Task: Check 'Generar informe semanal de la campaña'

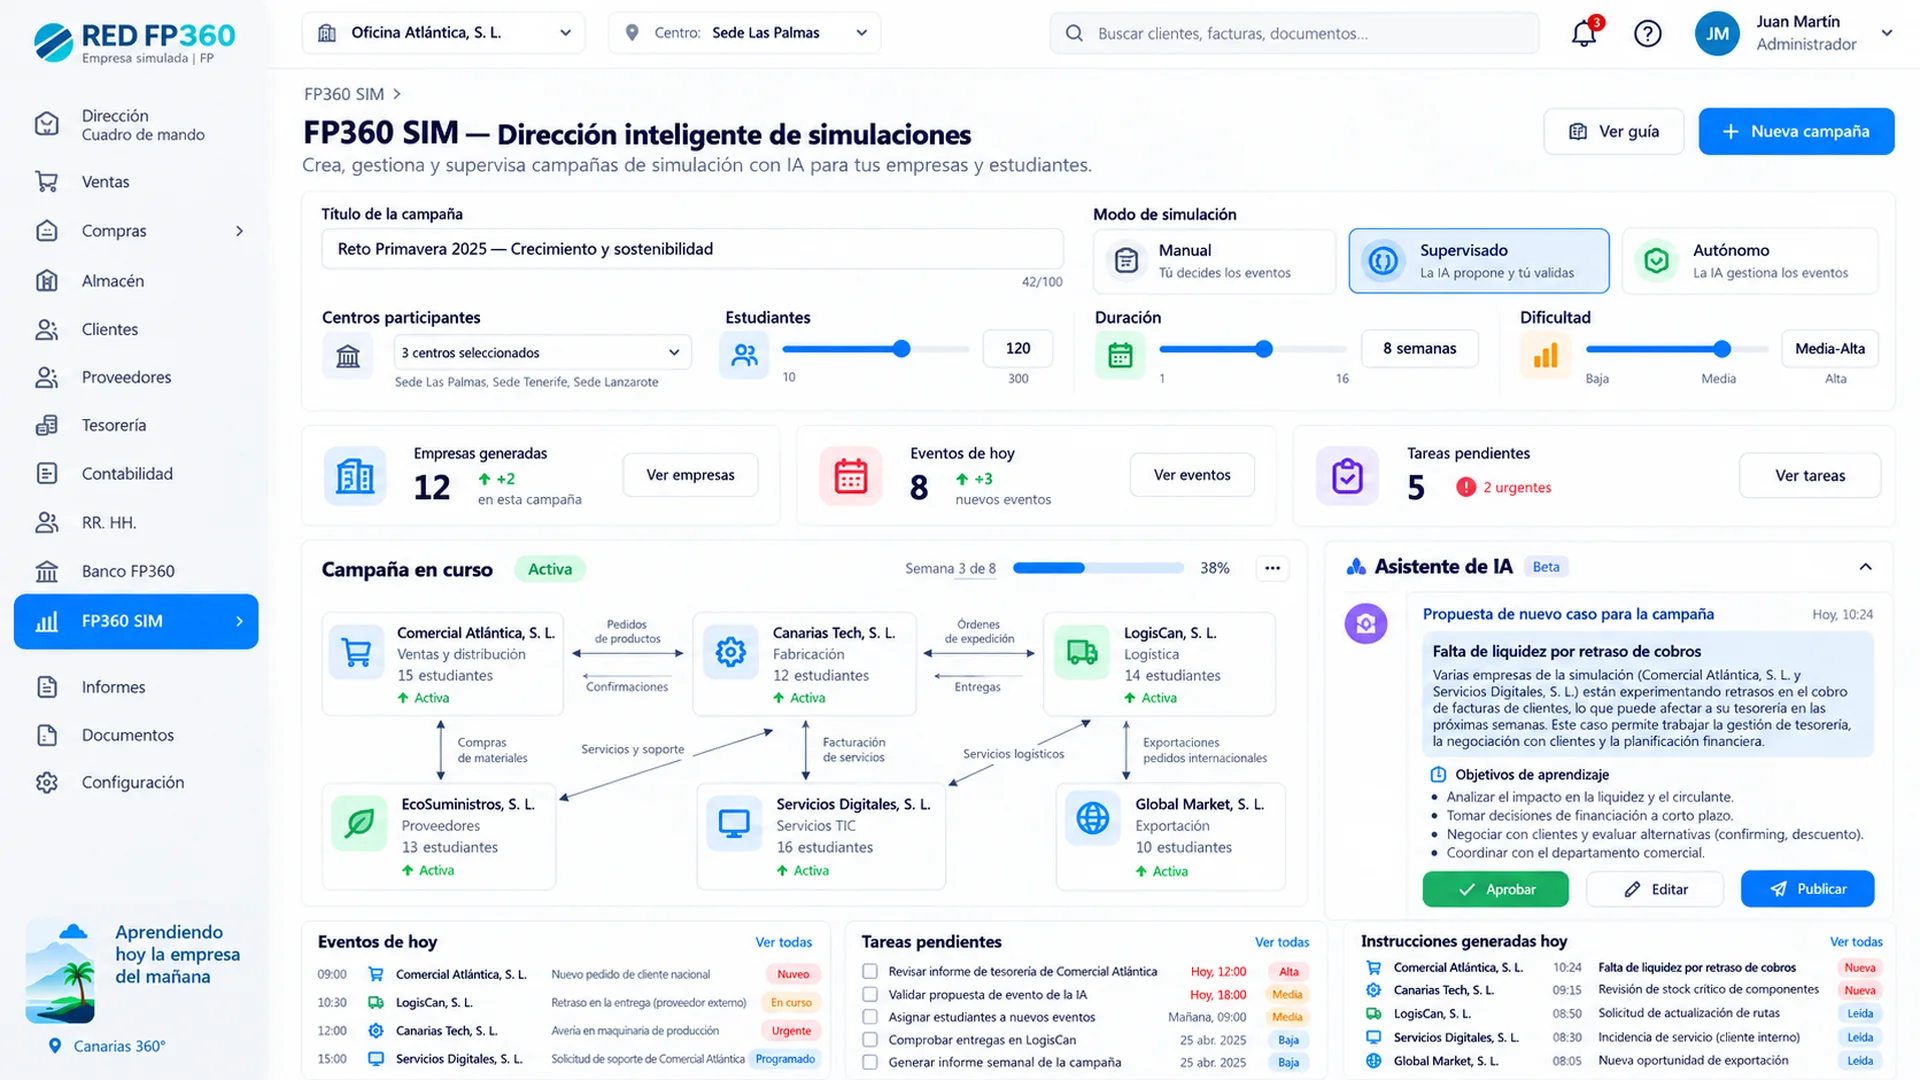Action: pyautogui.click(x=870, y=1062)
